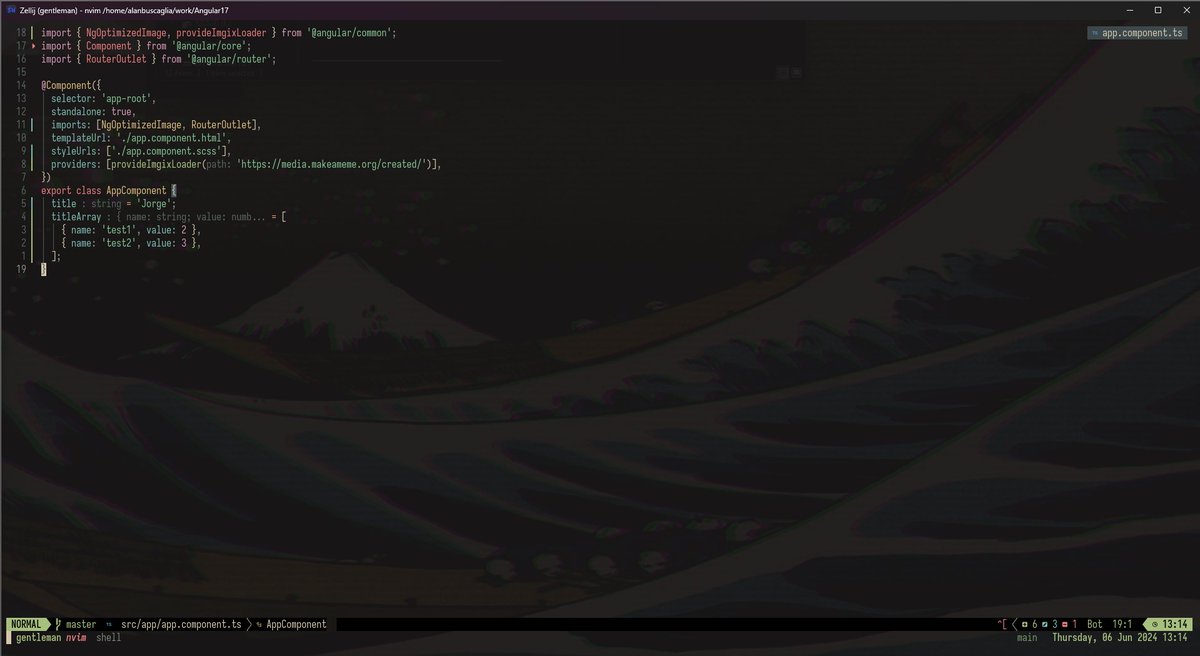Switch to the shell Zellij tab

pyautogui.click(x=109, y=637)
